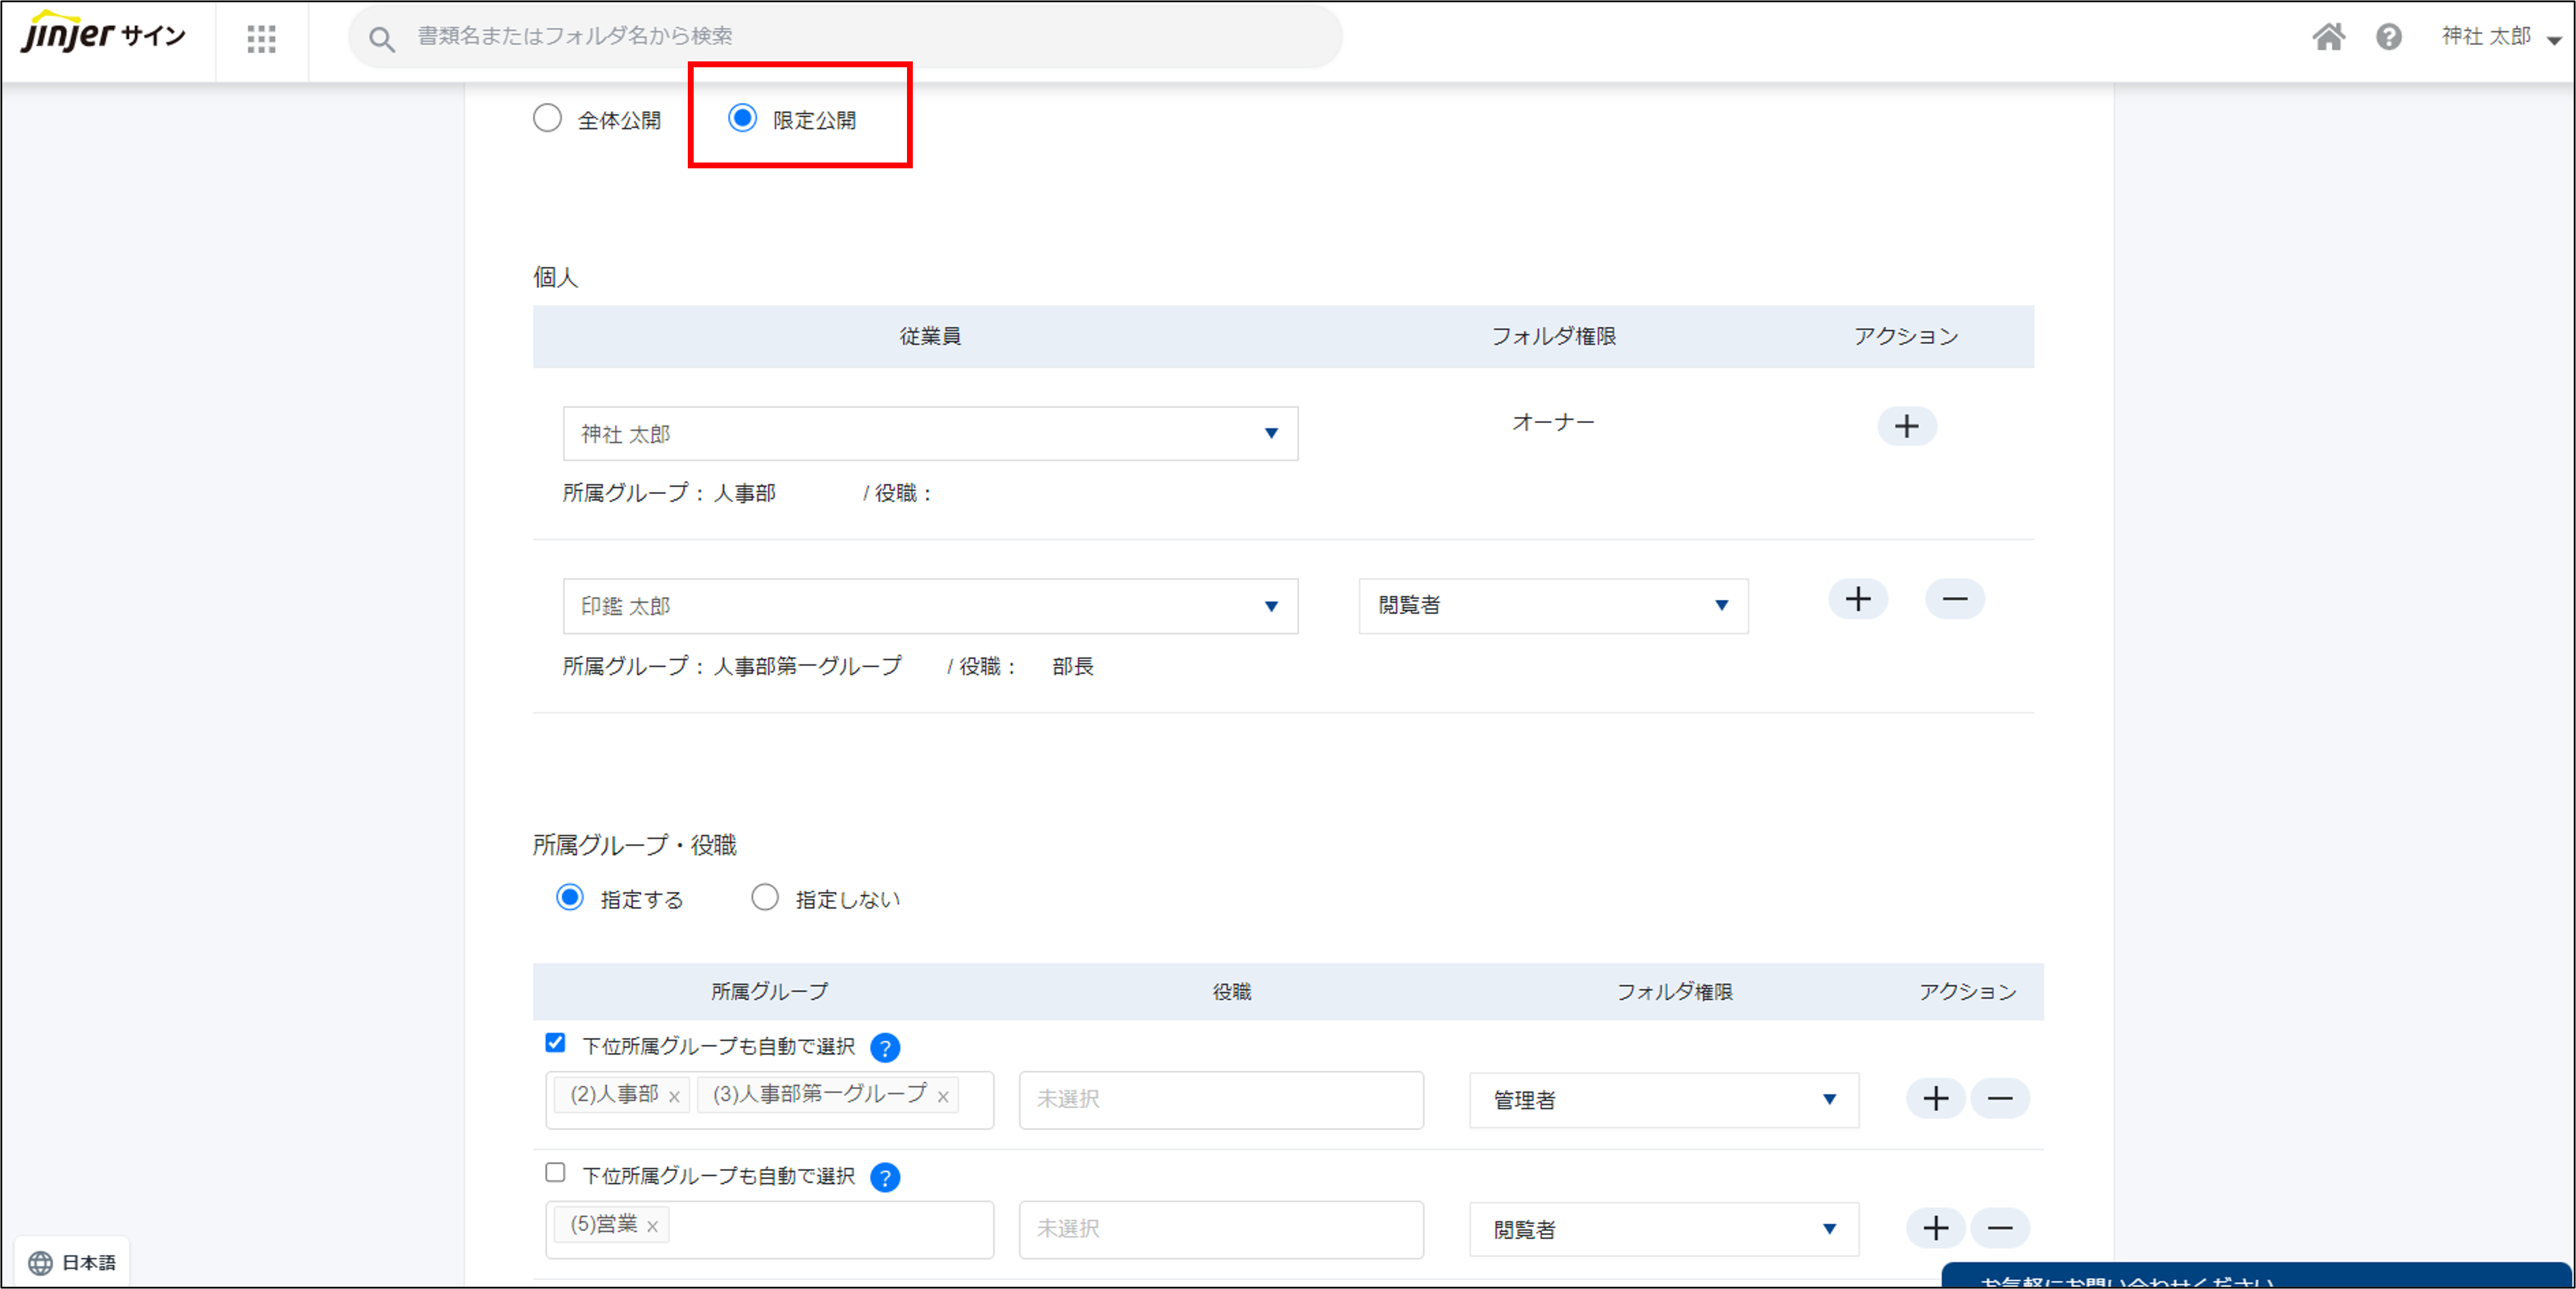This screenshot has height=1289, width=2576.
Task: Click the home icon in header
Action: (x=2328, y=37)
